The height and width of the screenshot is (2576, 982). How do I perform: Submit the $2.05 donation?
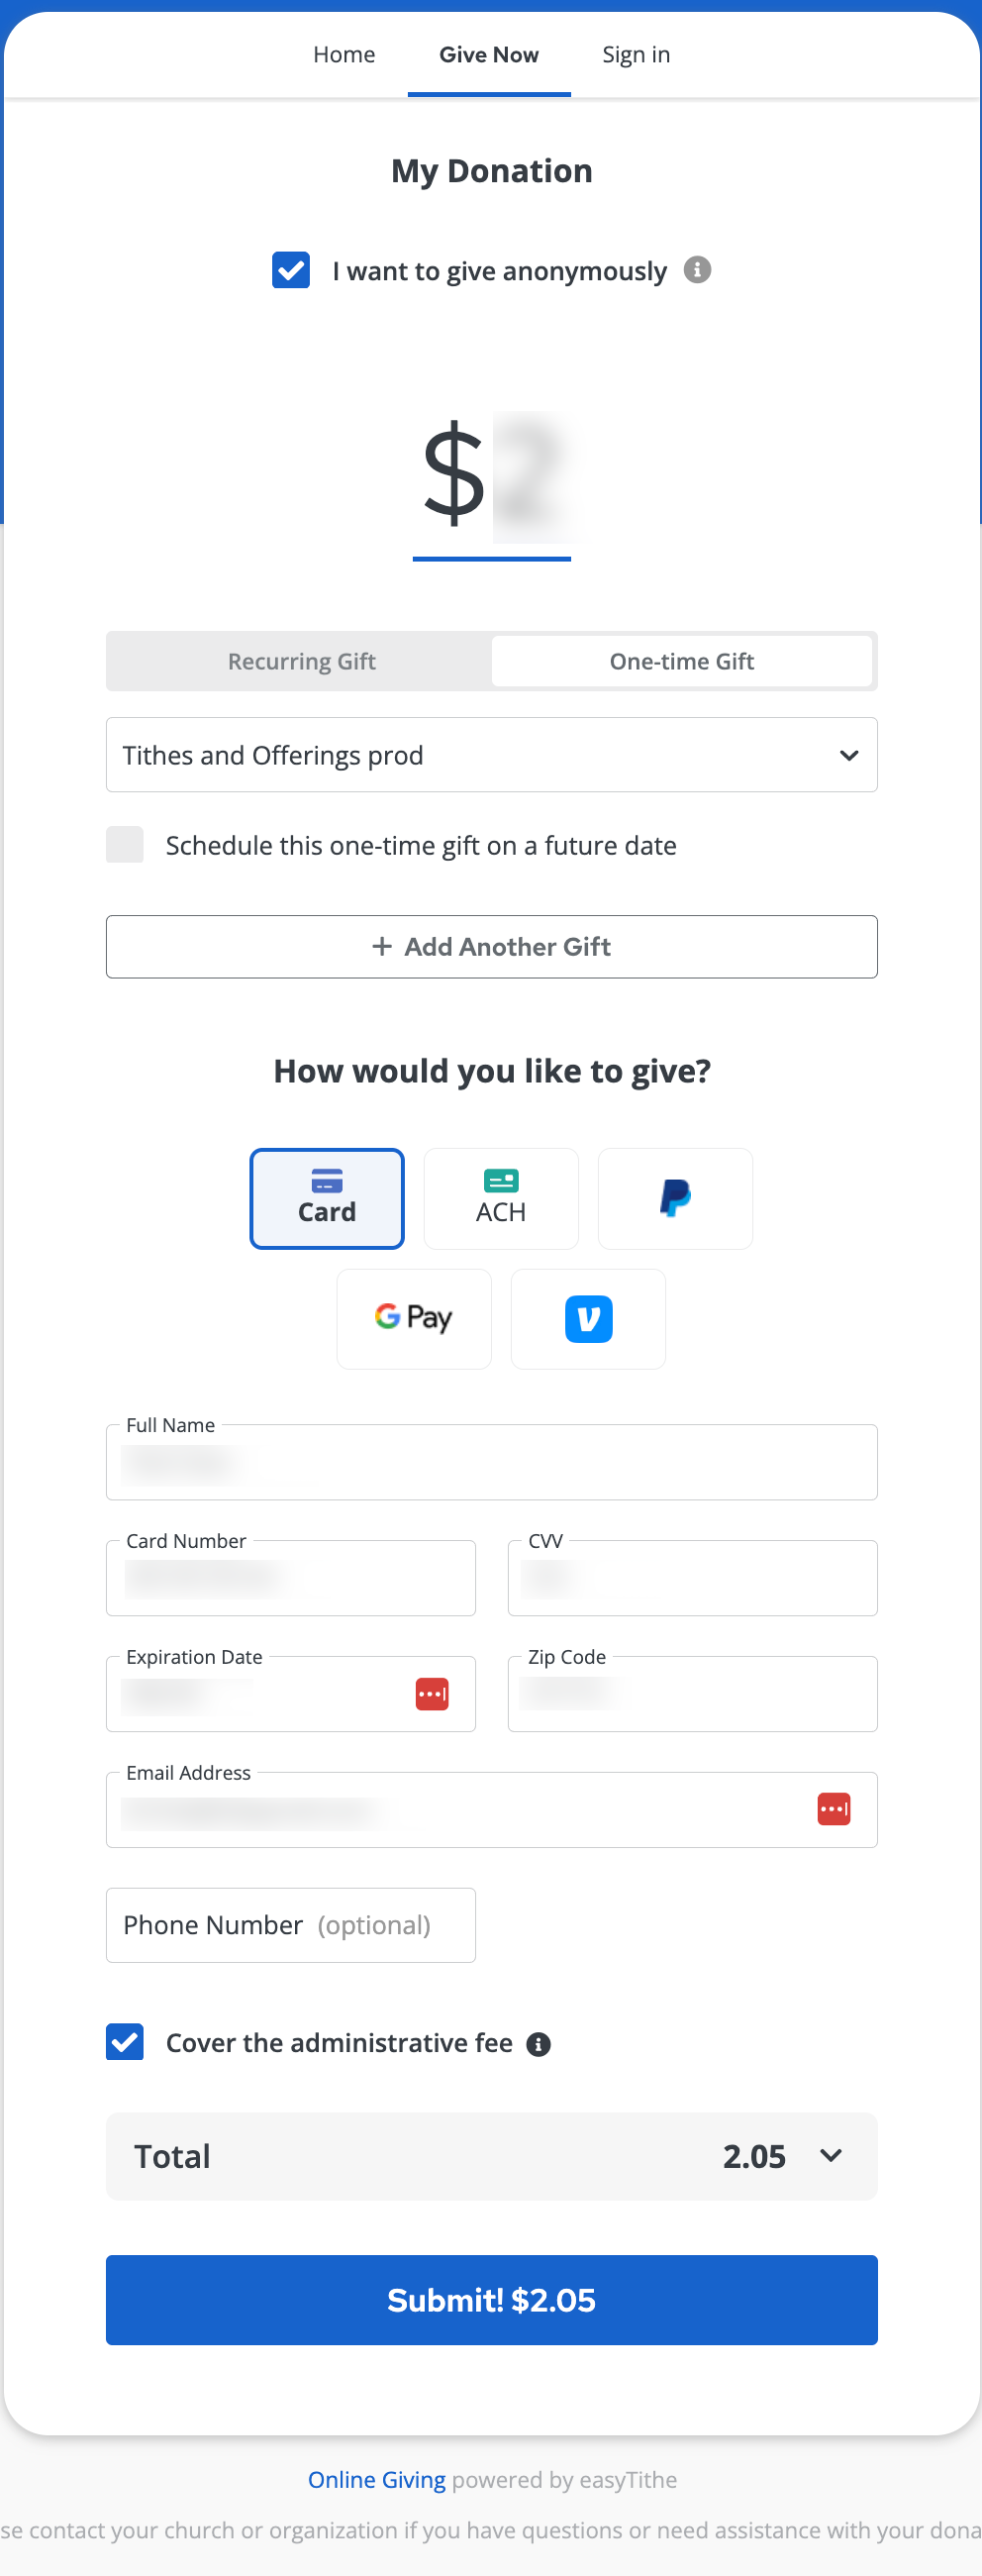pyautogui.click(x=491, y=2300)
